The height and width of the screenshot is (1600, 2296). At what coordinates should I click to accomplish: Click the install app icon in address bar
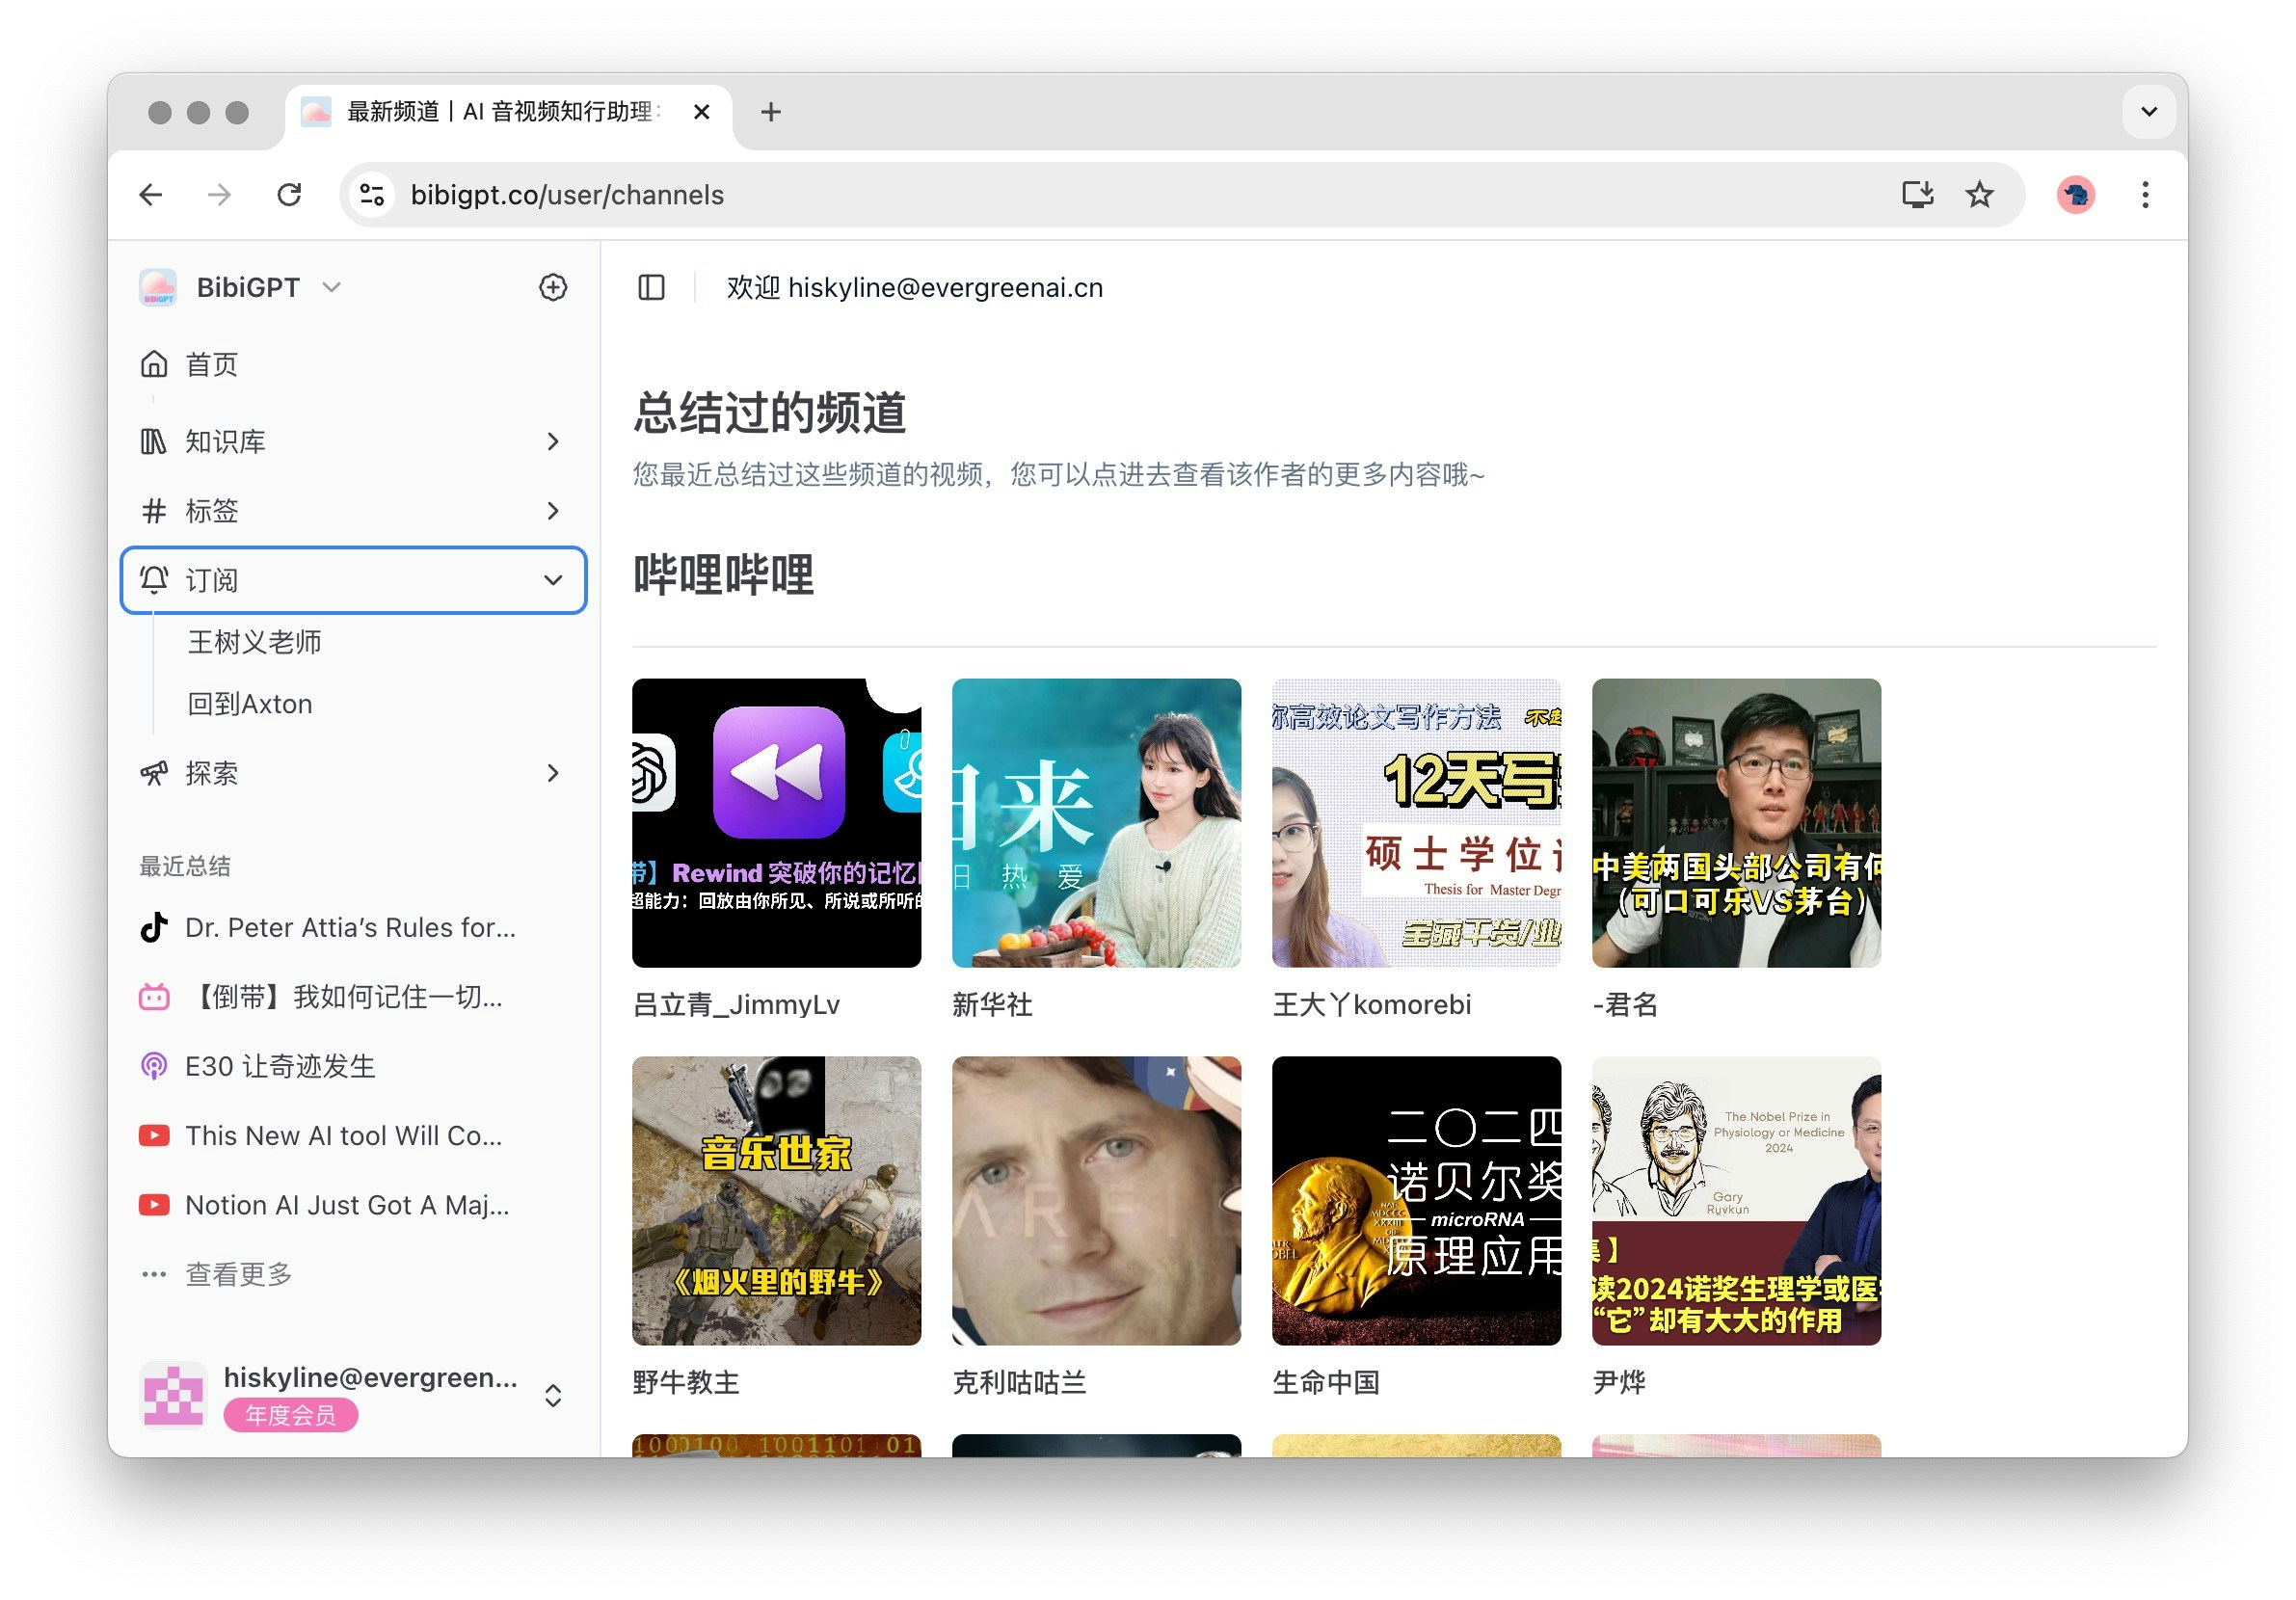(1917, 195)
